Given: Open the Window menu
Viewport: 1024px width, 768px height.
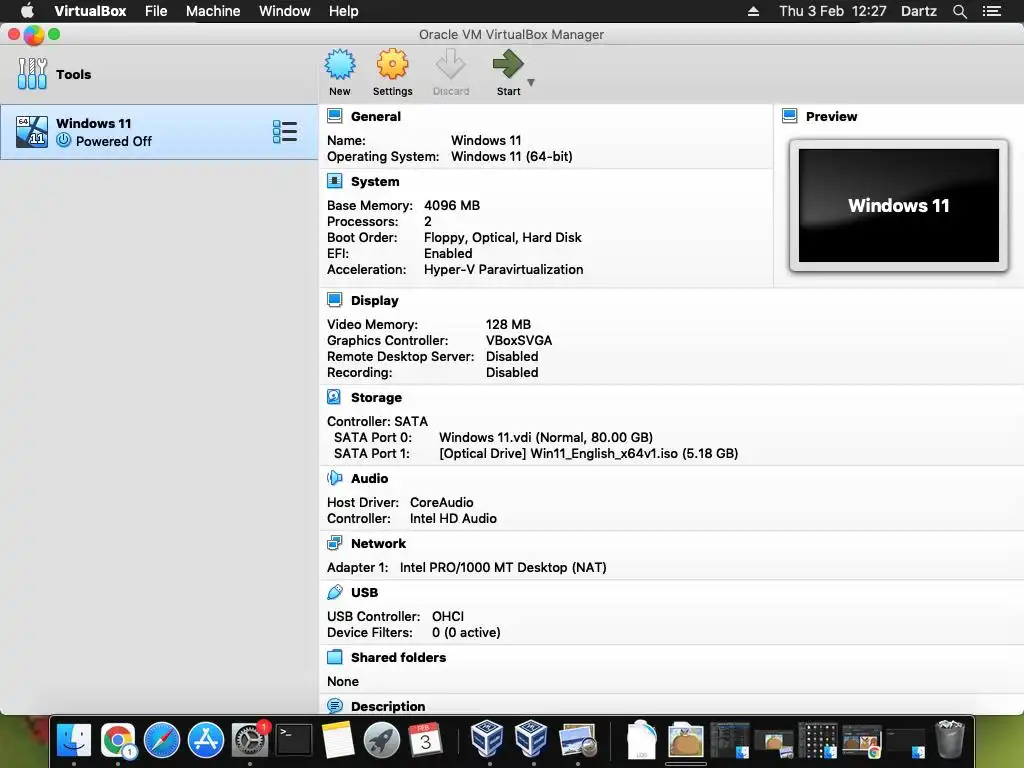Looking at the screenshot, I should click(285, 11).
